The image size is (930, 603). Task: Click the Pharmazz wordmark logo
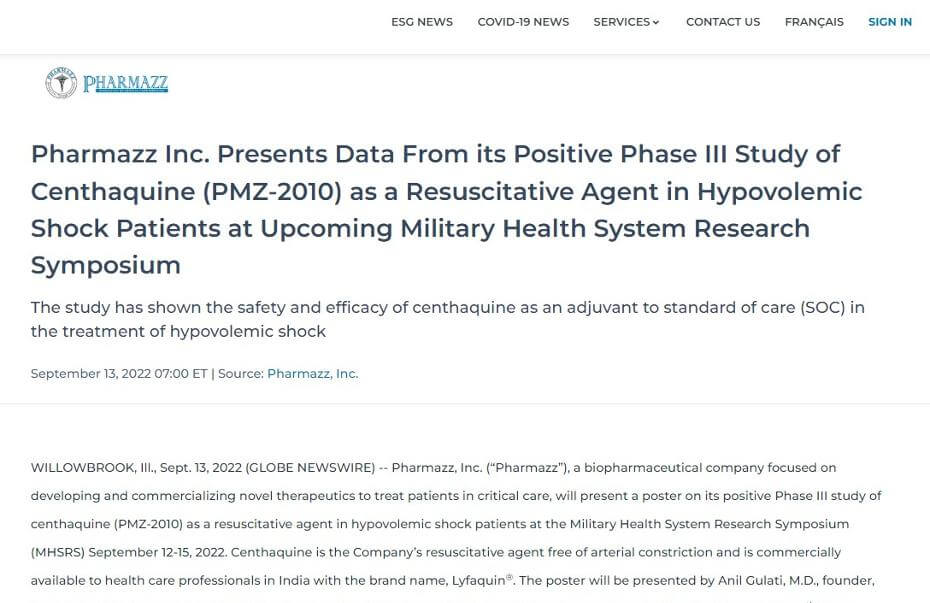tap(125, 84)
